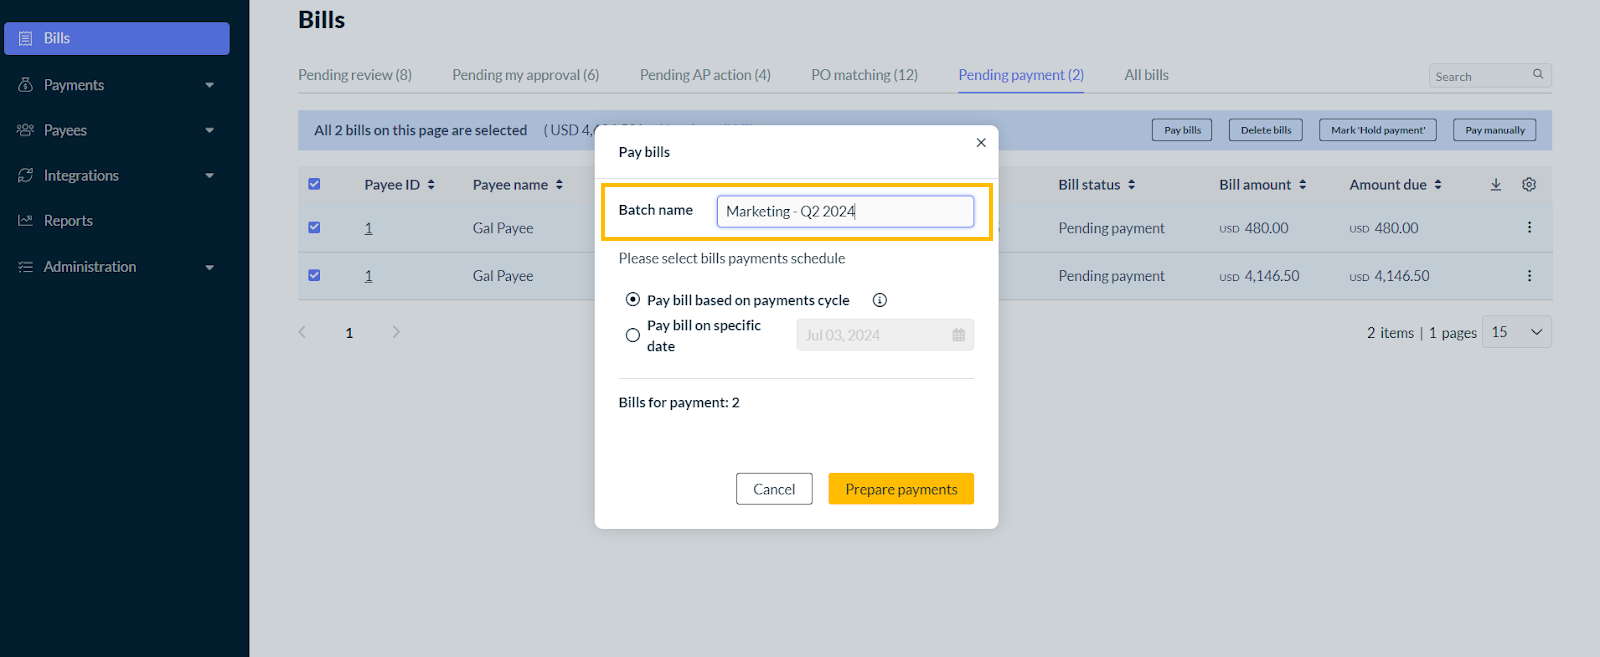The width and height of the screenshot is (1600, 657).
Task: Uncheck the 480.00 bill row checkbox
Action: [314, 227]
